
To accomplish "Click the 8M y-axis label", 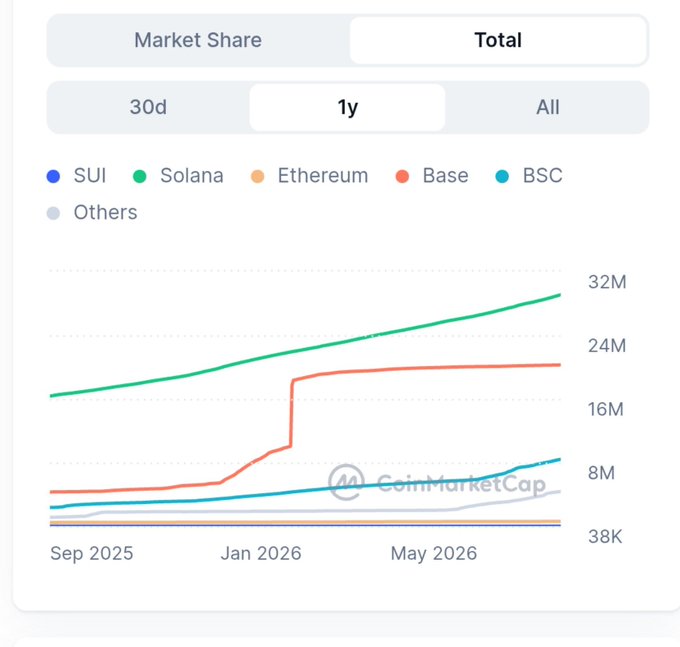I will pos(602,473).
